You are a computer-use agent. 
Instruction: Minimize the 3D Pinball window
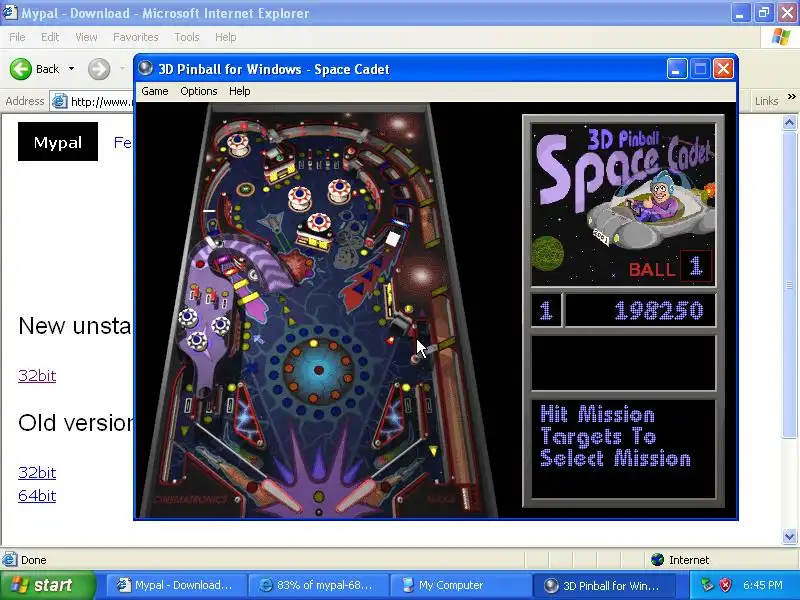(x=677, y=69)
